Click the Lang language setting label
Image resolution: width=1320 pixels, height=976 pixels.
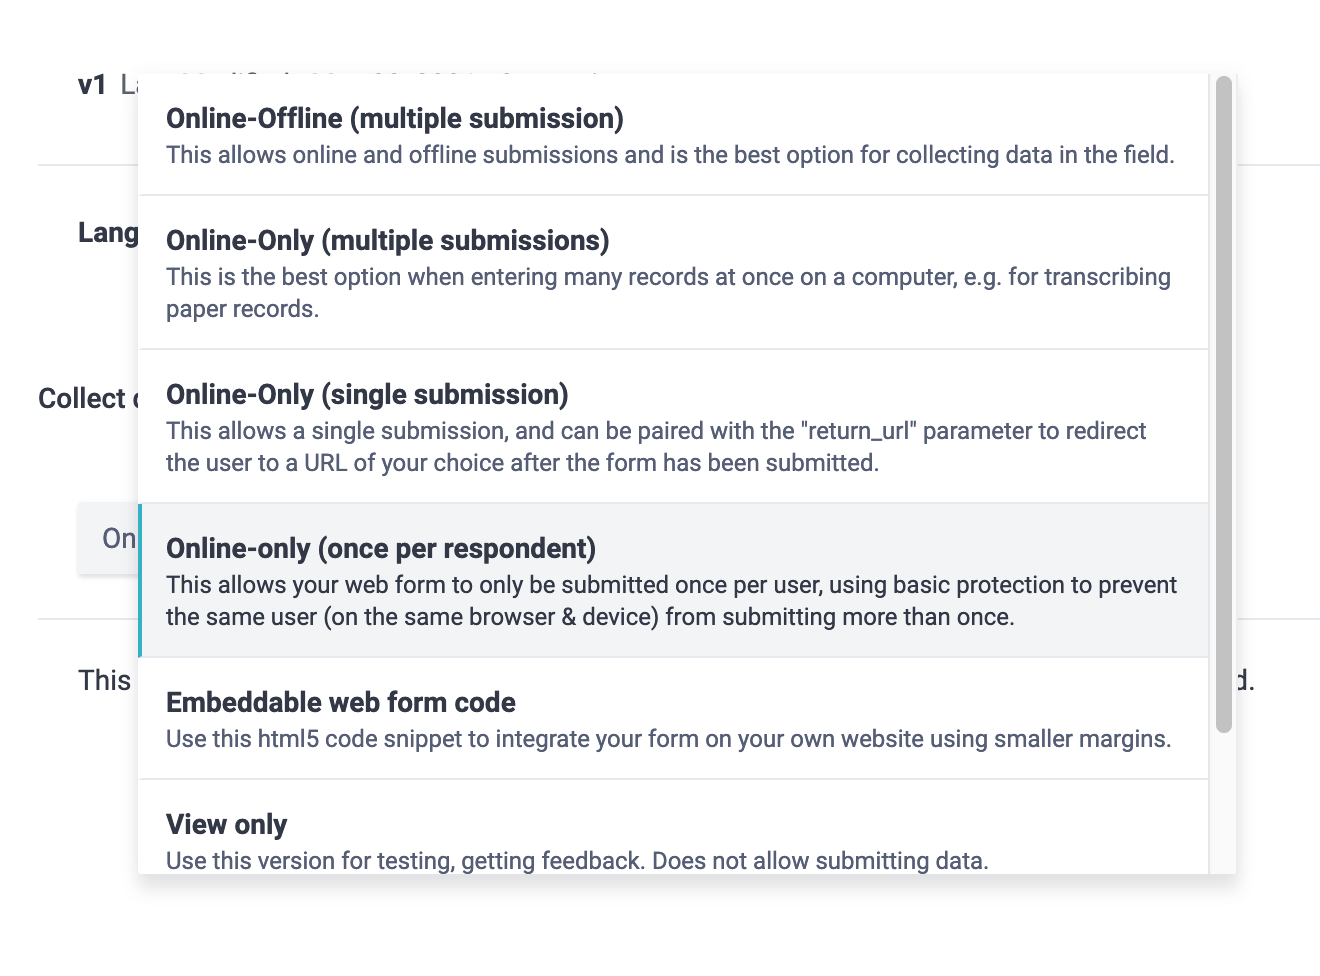pyautogui.click(x=107, y=232)
